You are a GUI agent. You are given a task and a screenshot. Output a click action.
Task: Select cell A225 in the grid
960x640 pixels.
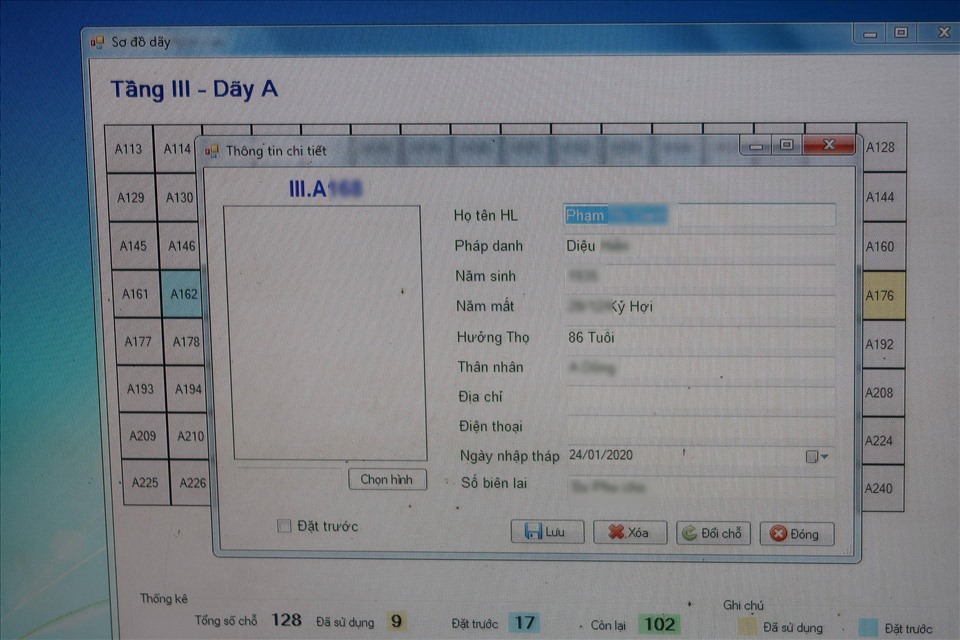[x=146, y=483]
